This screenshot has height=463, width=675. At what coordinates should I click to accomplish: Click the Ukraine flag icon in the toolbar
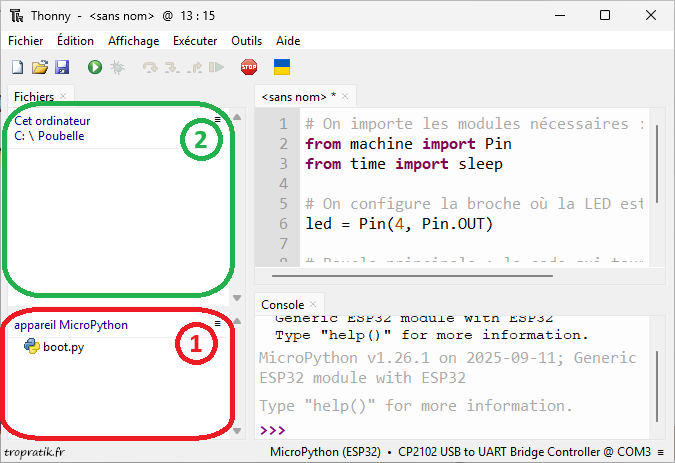pos(283,67)
